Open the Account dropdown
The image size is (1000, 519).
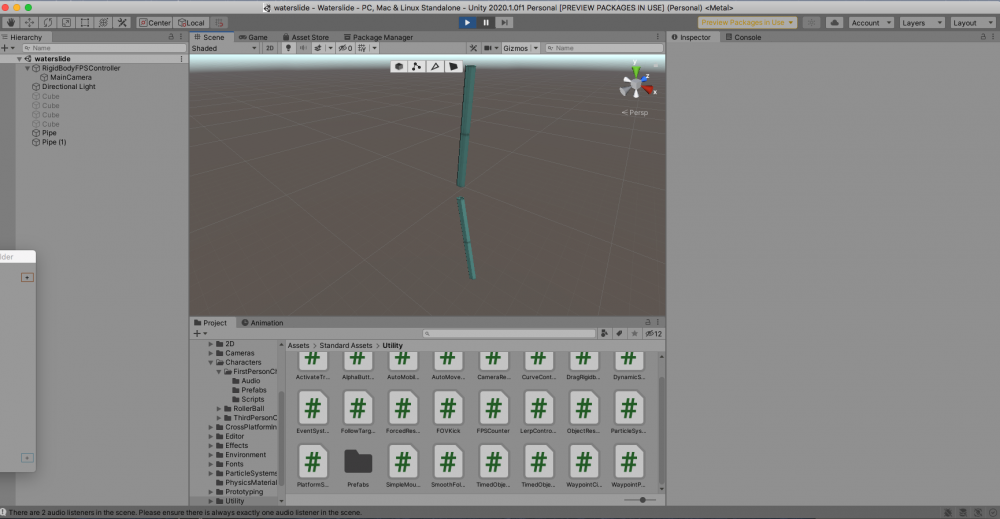(x=870, y=22)
